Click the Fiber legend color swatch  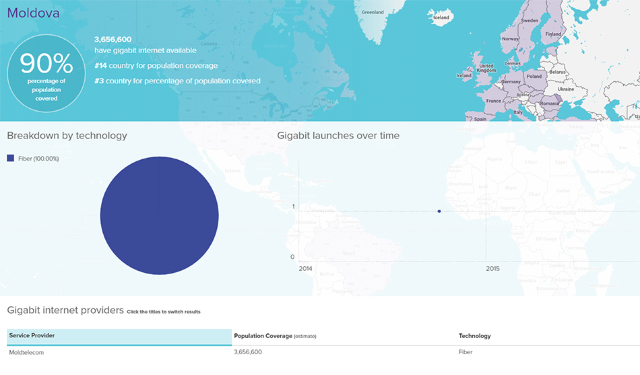11,158
